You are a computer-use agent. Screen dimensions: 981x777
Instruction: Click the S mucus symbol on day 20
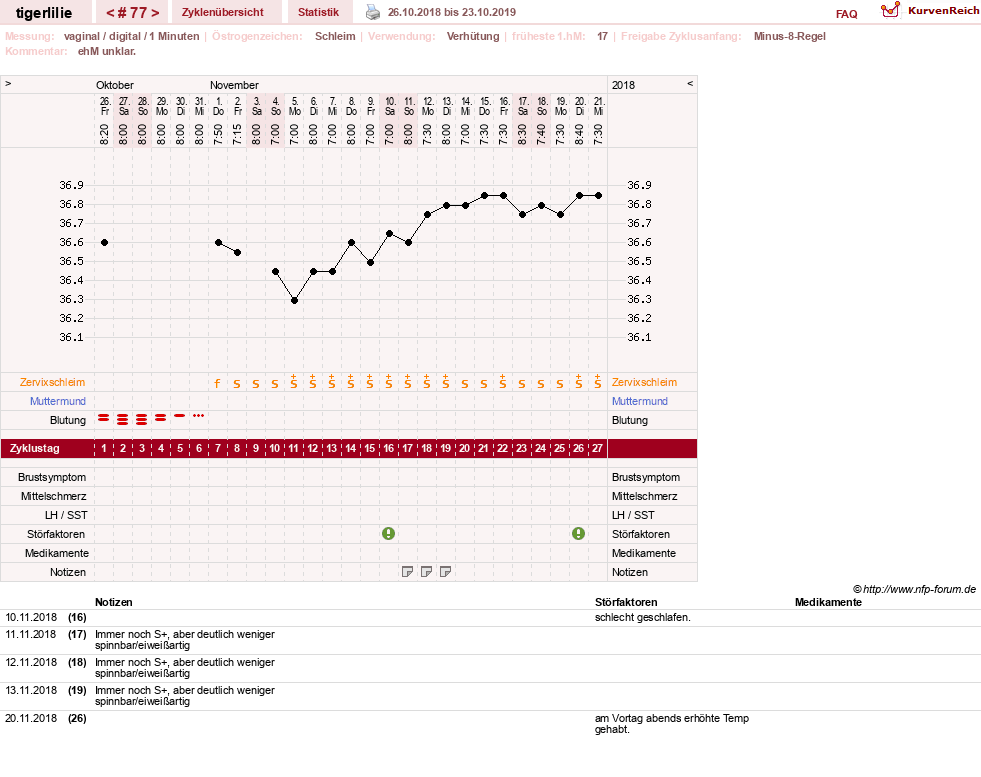pos(464,384)
